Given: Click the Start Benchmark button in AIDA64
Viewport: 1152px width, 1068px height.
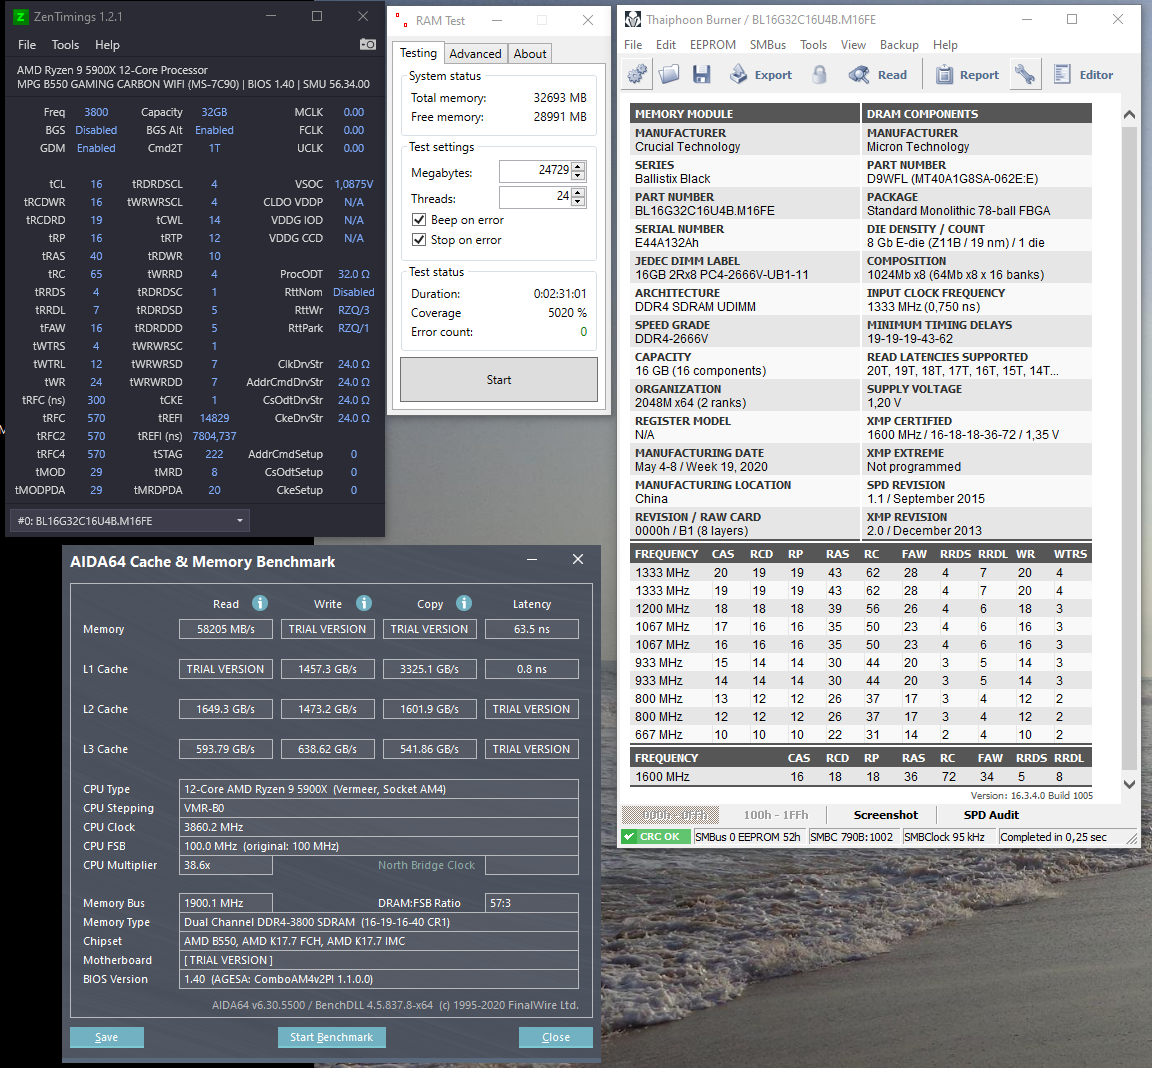Looking at the screenshot, I should (x=331, y=1037).
